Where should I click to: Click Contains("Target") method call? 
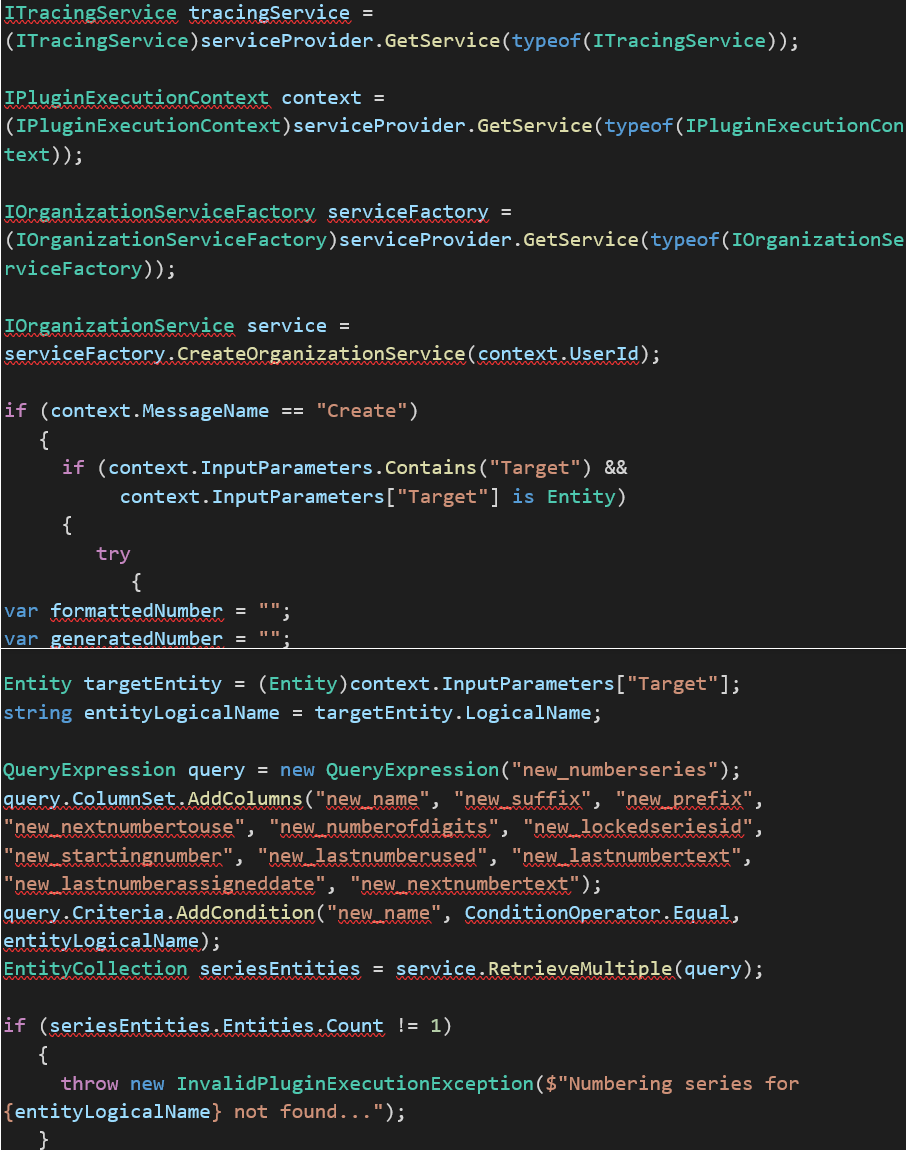click(488, 468)
